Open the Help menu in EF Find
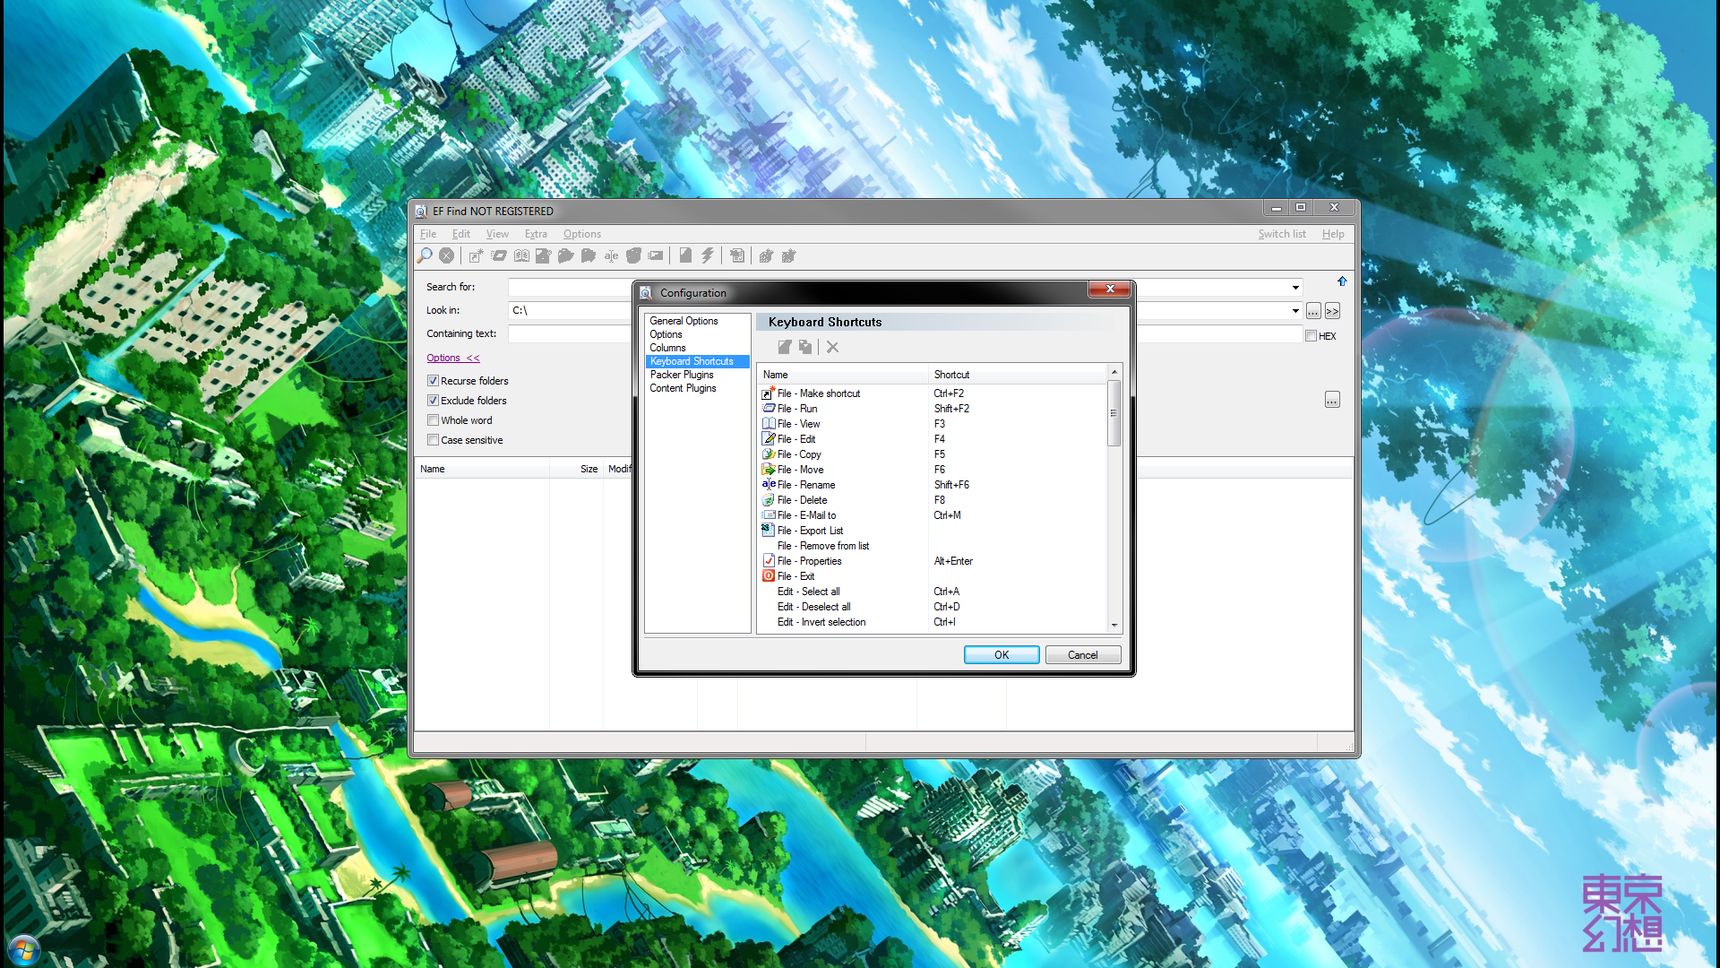The height and width of the screenshot is (968, 1720). [1333, 234]
